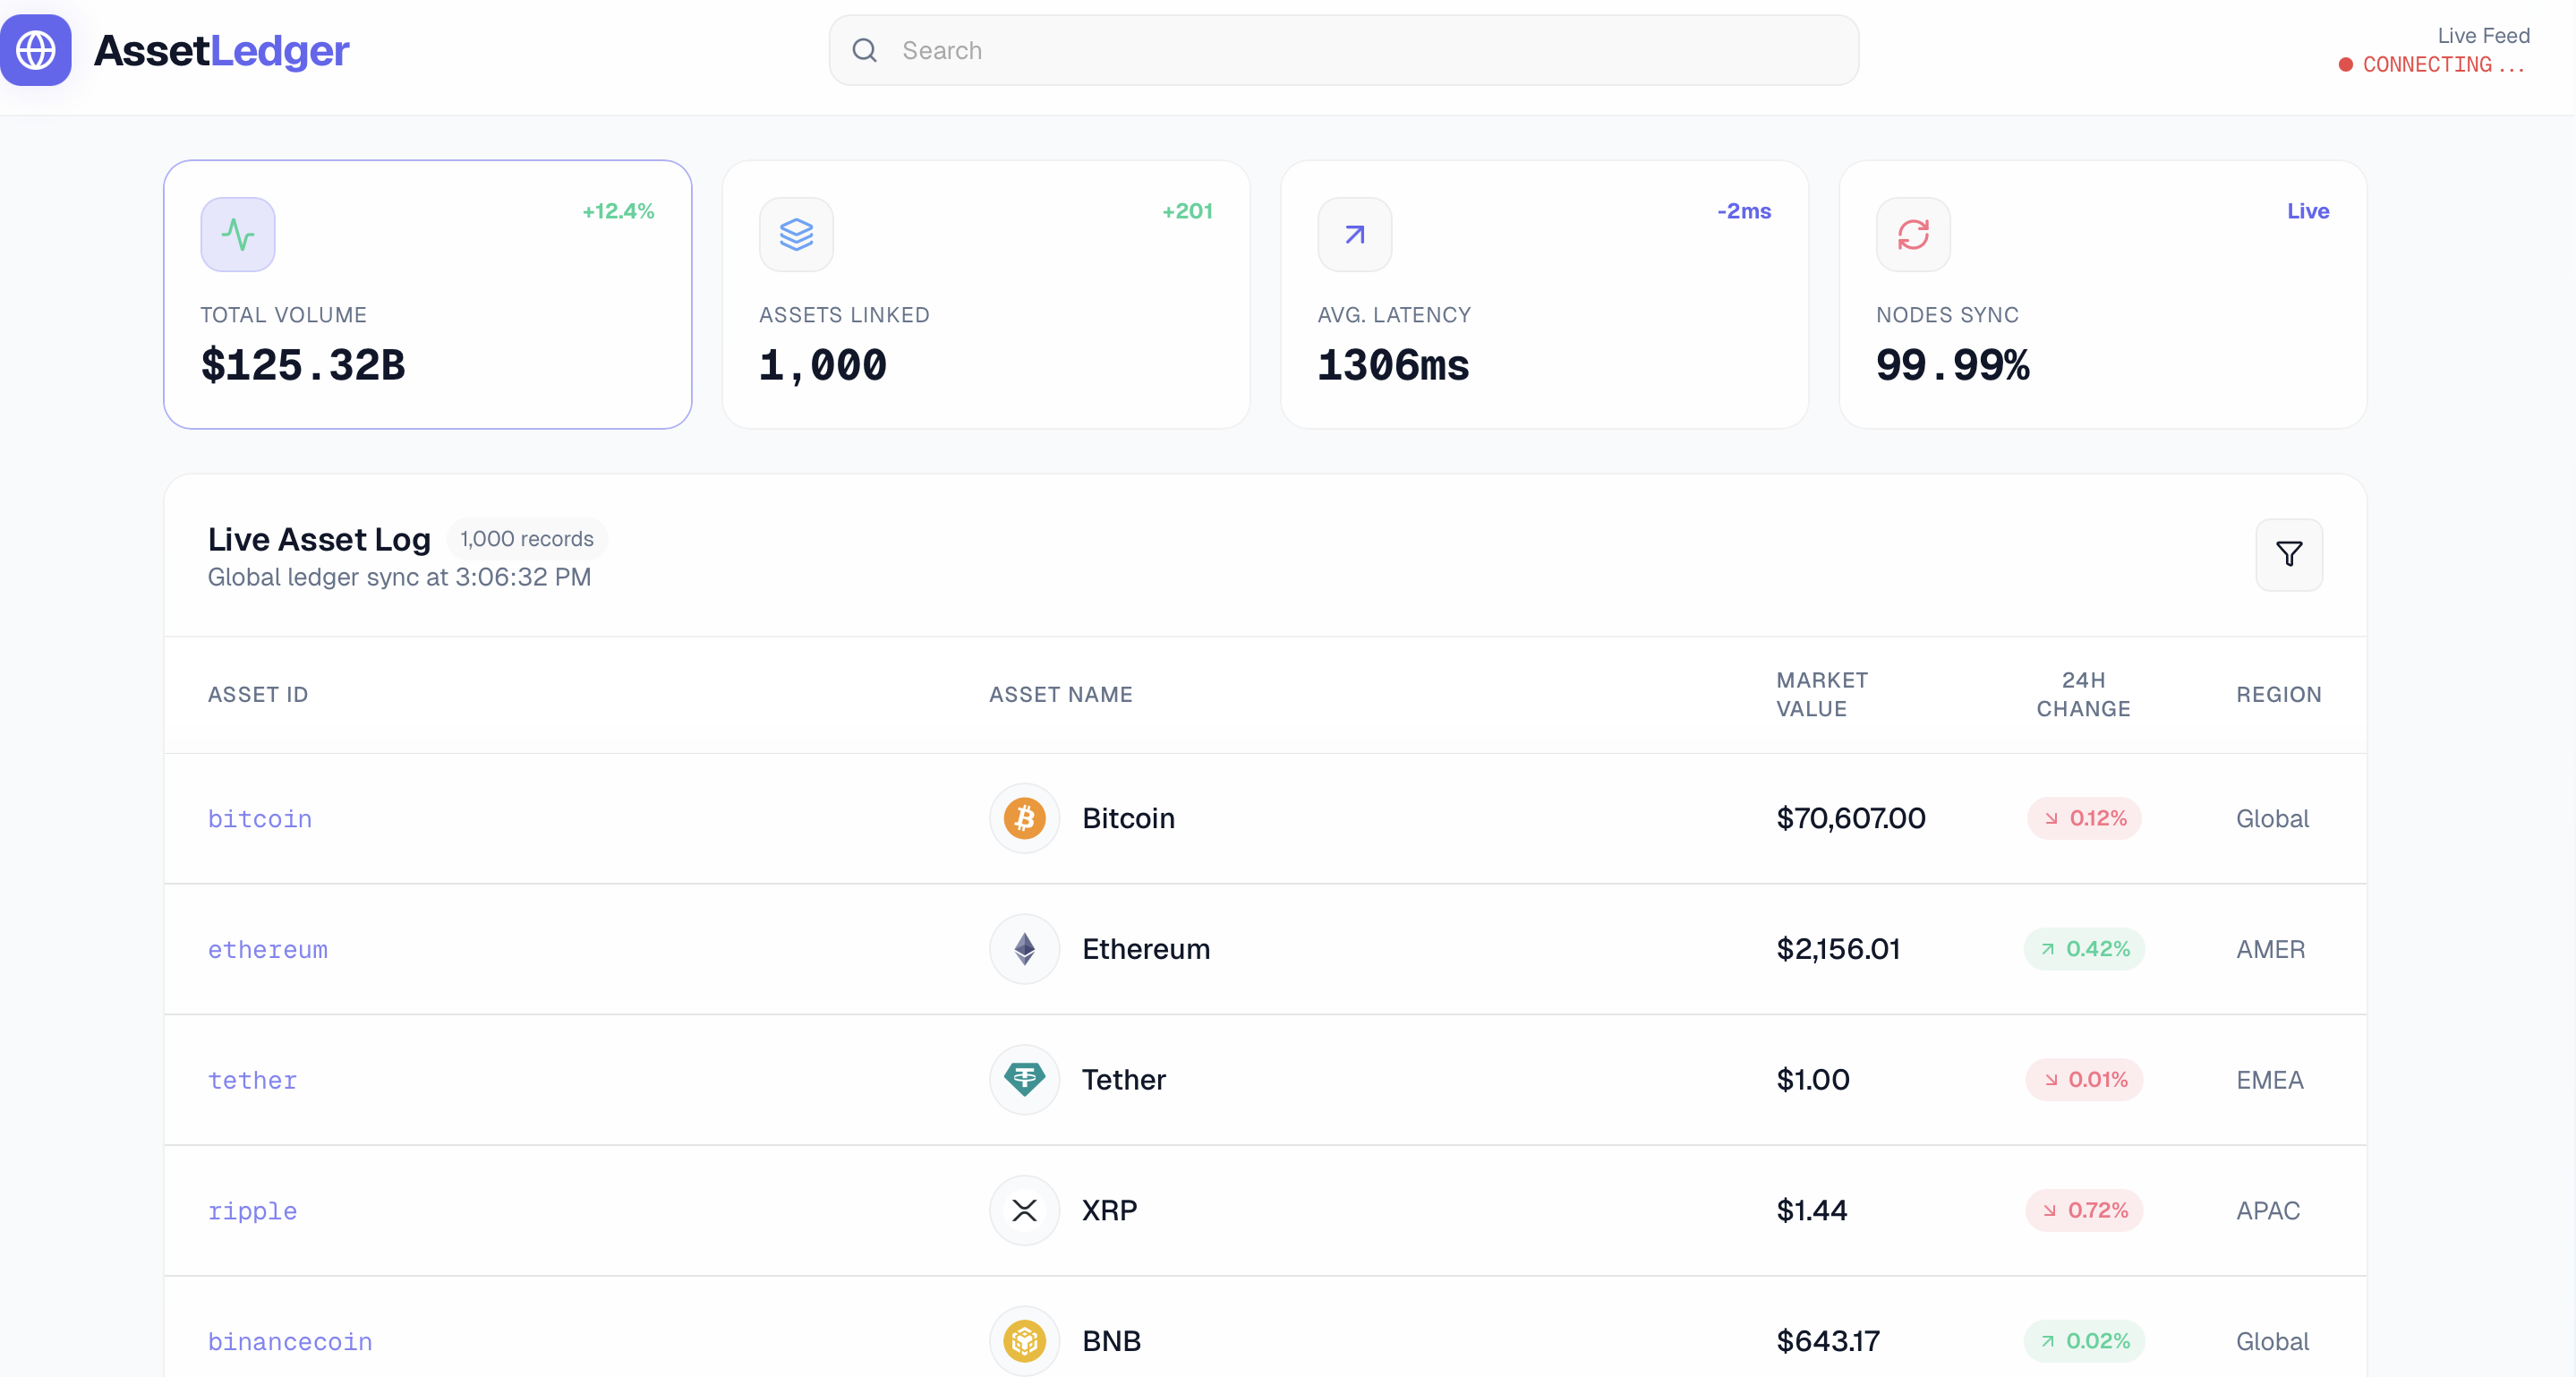The width and height of the screenshot is (2576, 1377).
Task: Click the XRP cross icon
Action: (1023, 1210)
